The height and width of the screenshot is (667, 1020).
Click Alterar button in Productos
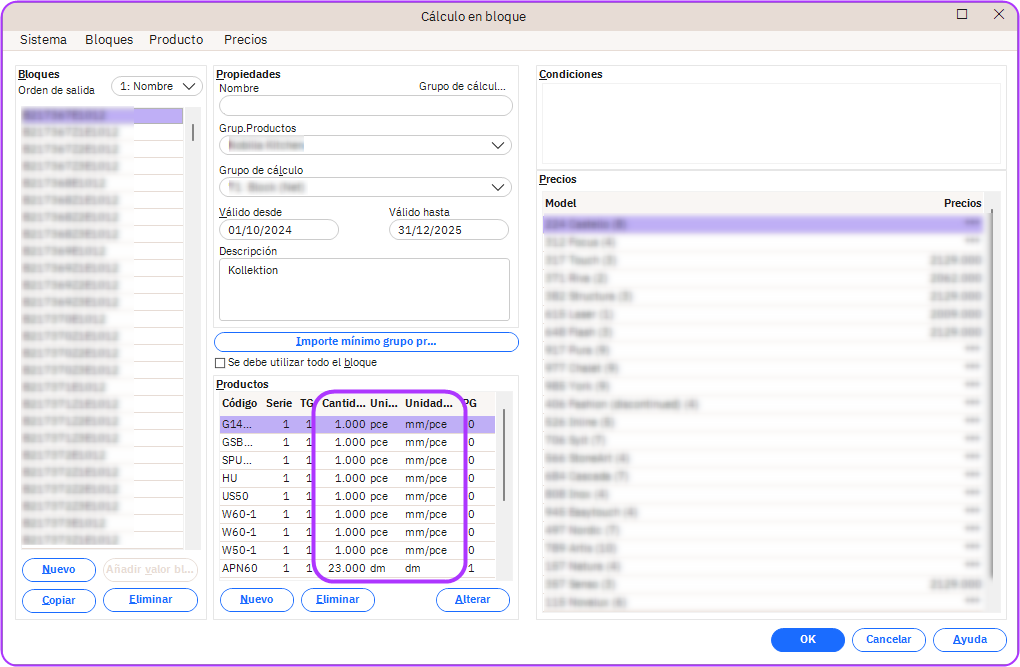click(472, 600)
